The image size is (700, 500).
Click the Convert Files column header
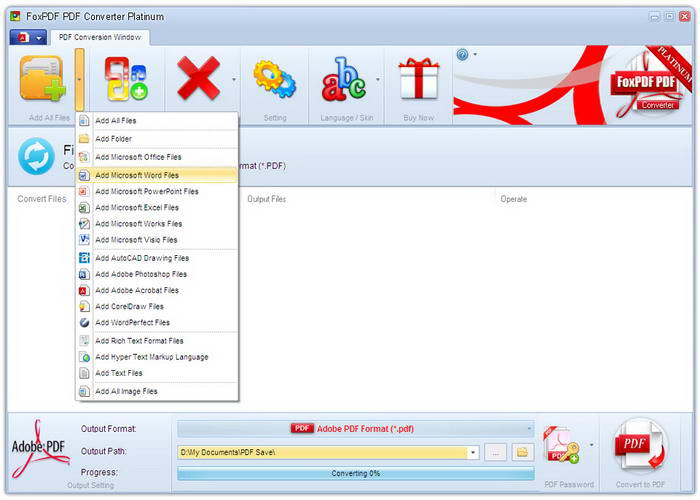[42, 199]
